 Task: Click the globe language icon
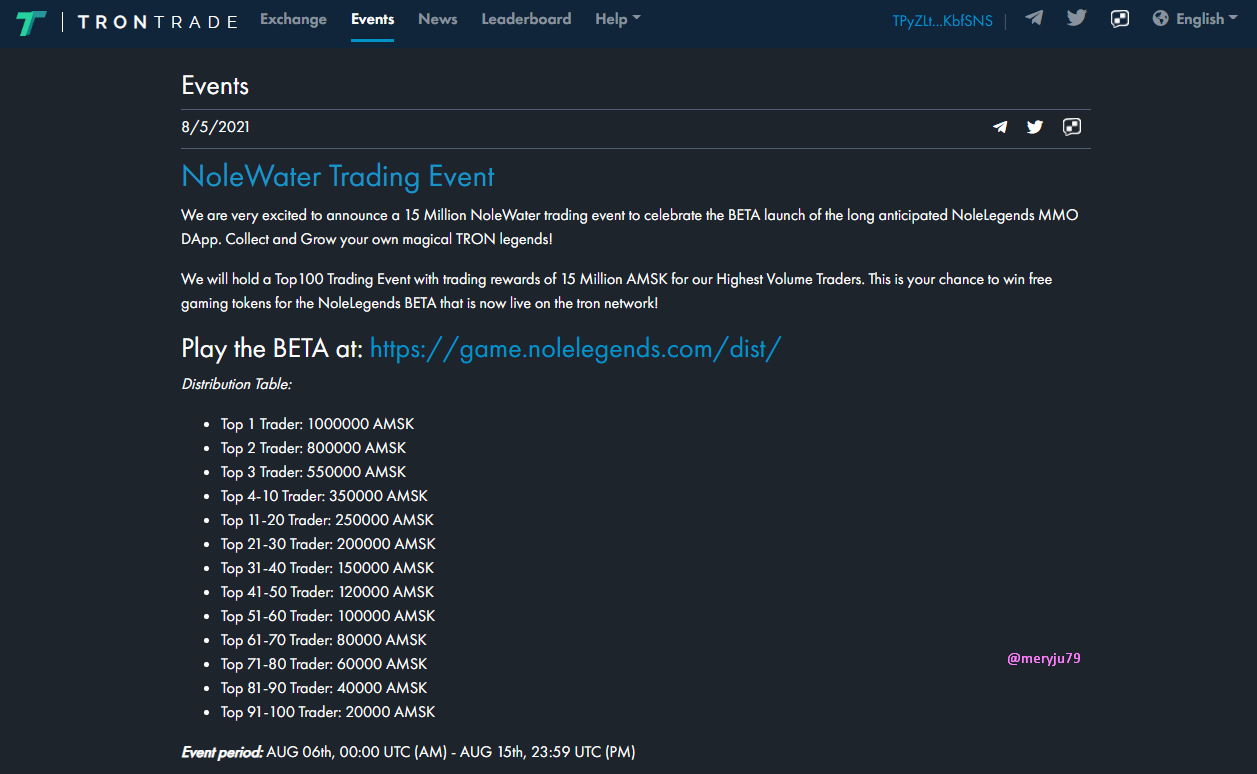pyautogui.click(x=1161, y=18)
